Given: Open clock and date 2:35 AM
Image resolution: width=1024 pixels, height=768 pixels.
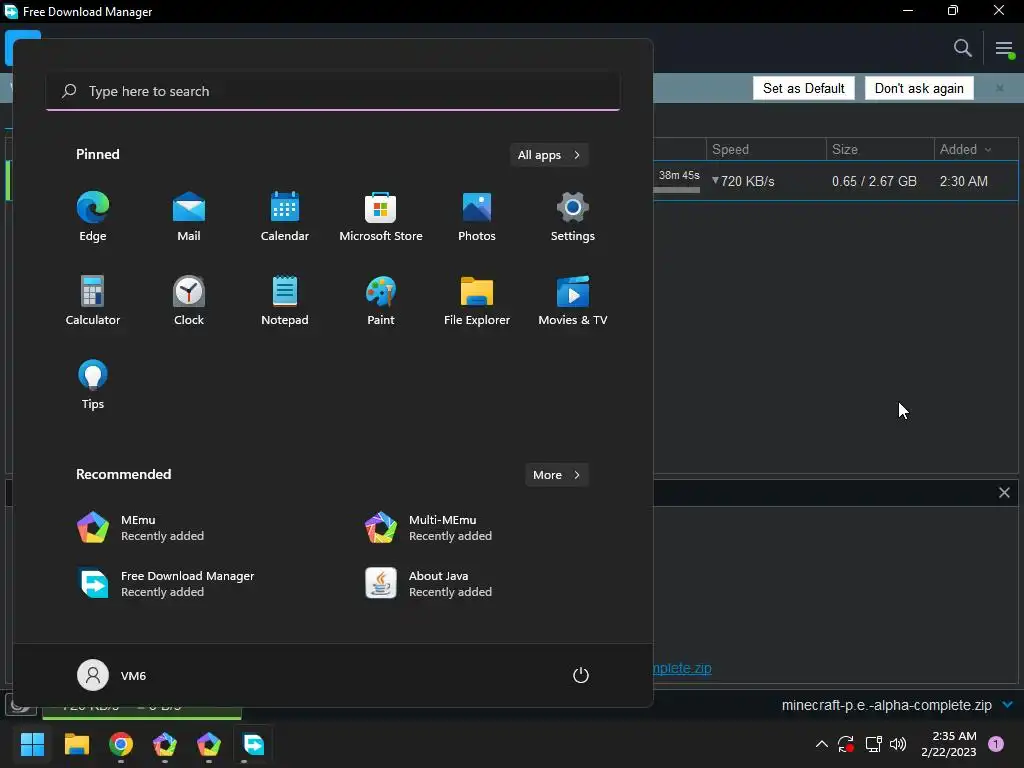Looking at the screenshot, I should (949, 744).
